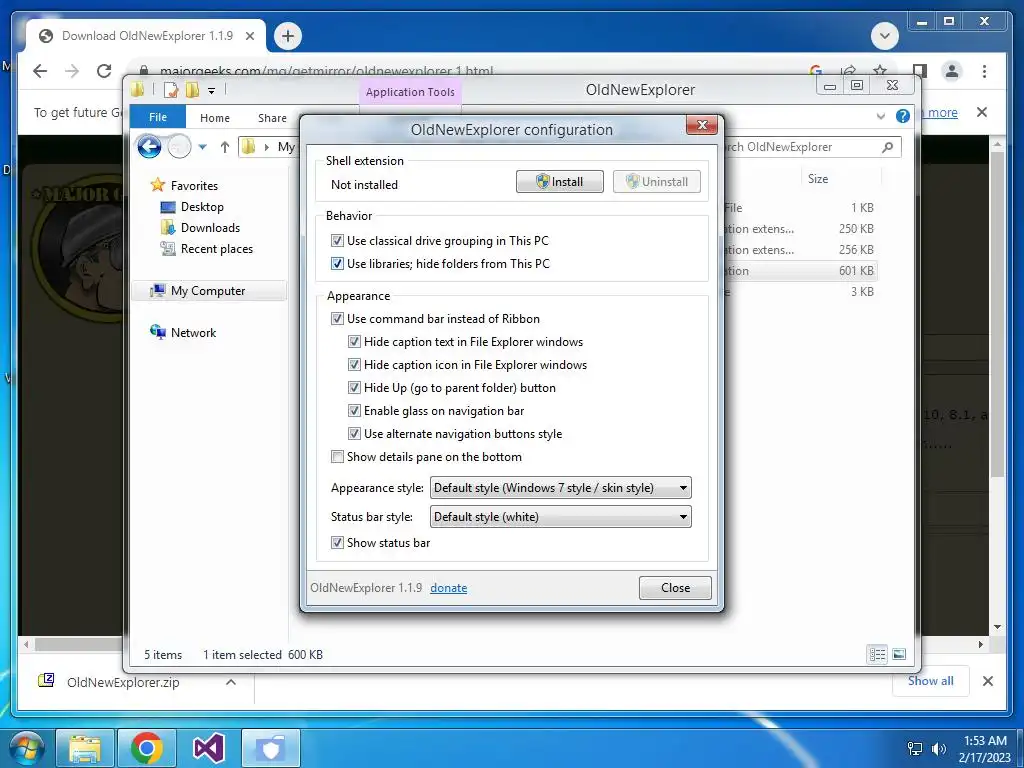The width and height of the screenshot is (1024, 768).
Task: Click Chrome's Forward arrow button
Action: [x=72, y=71]
